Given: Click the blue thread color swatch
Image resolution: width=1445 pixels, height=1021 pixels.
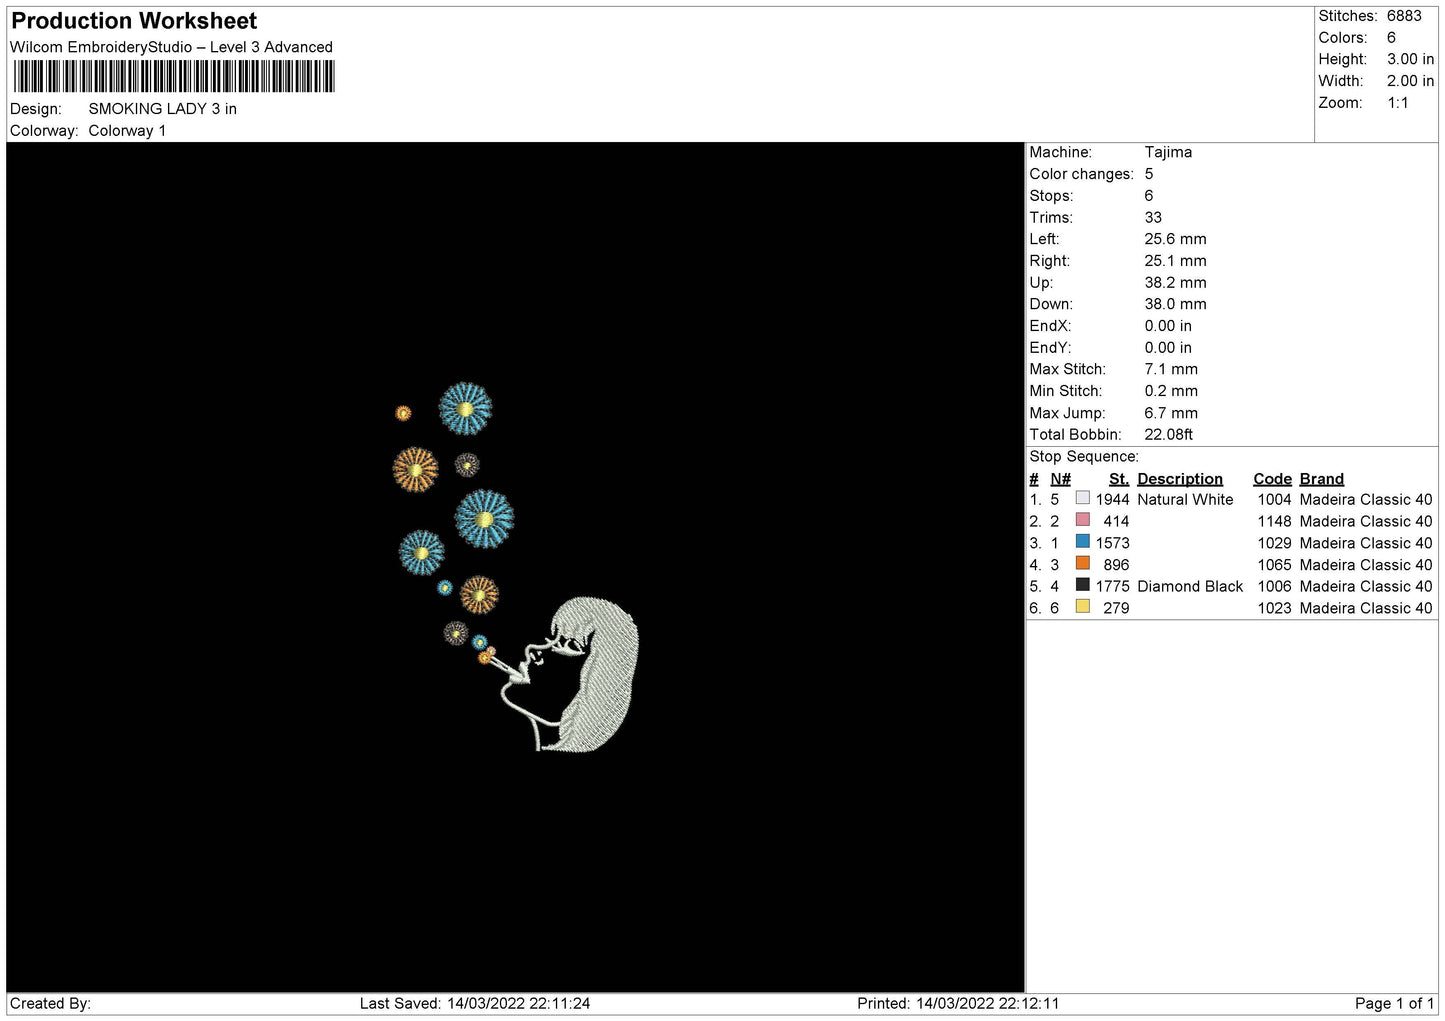Looking at the screenshot, I should click(x=1082, y=542).
